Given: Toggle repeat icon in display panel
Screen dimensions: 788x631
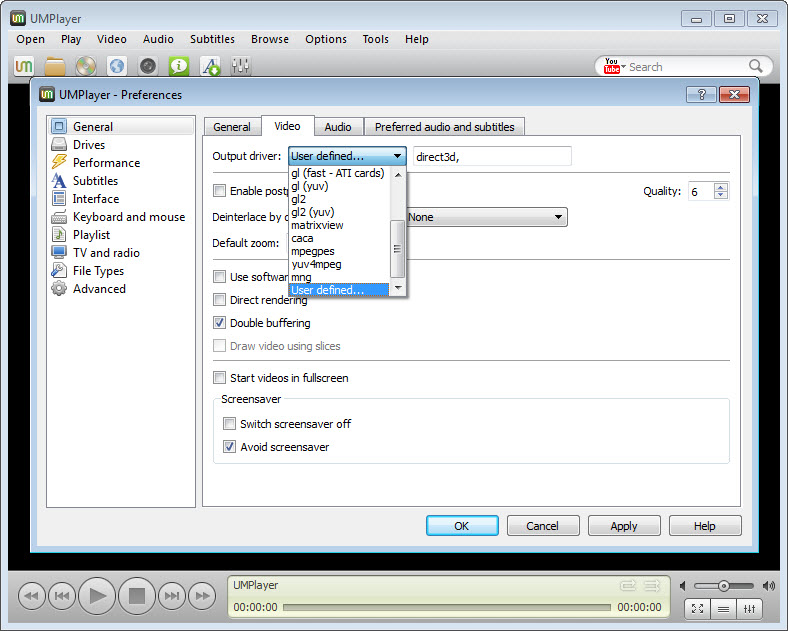Looking at the screenshot, I should [628, 585].
